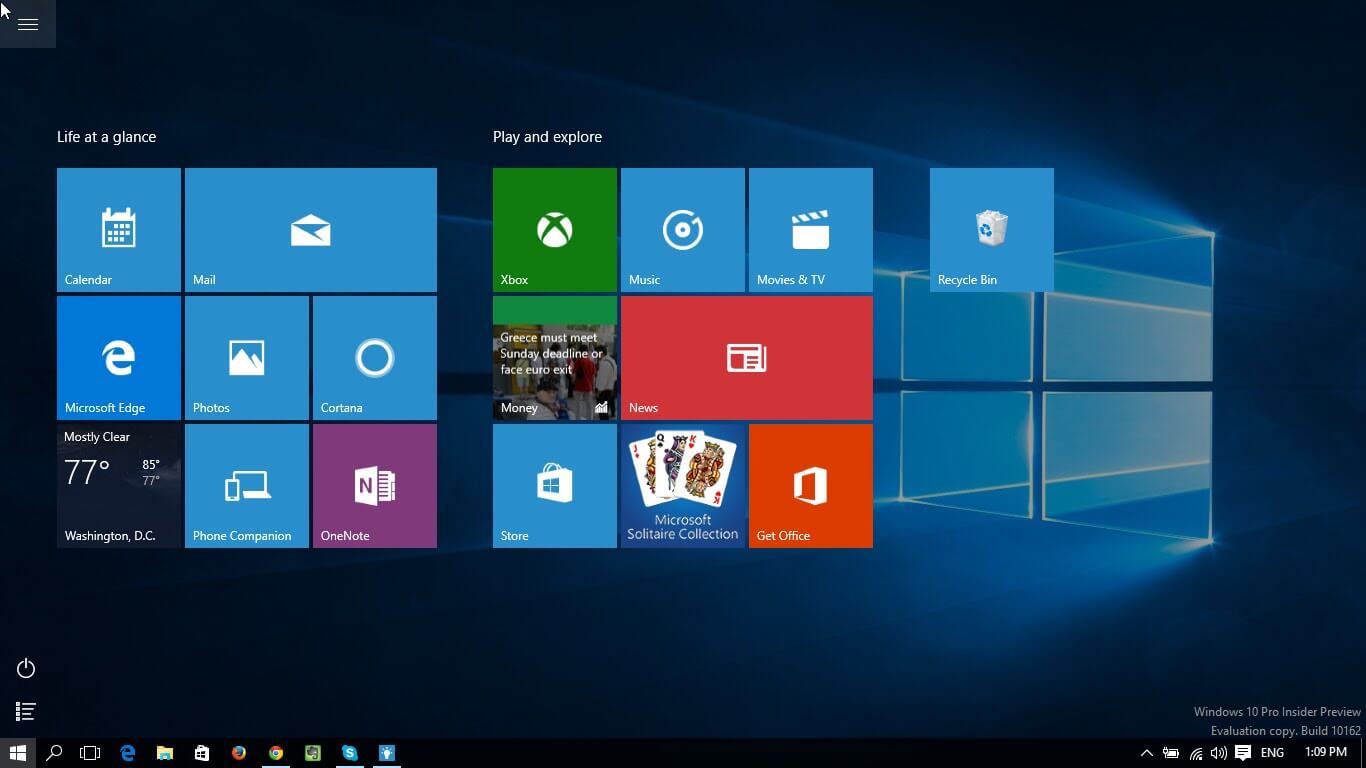The height and width of the screenshot is (768, 1366).
Task: Open Store icon on taskbar
Action: point(202,753)
